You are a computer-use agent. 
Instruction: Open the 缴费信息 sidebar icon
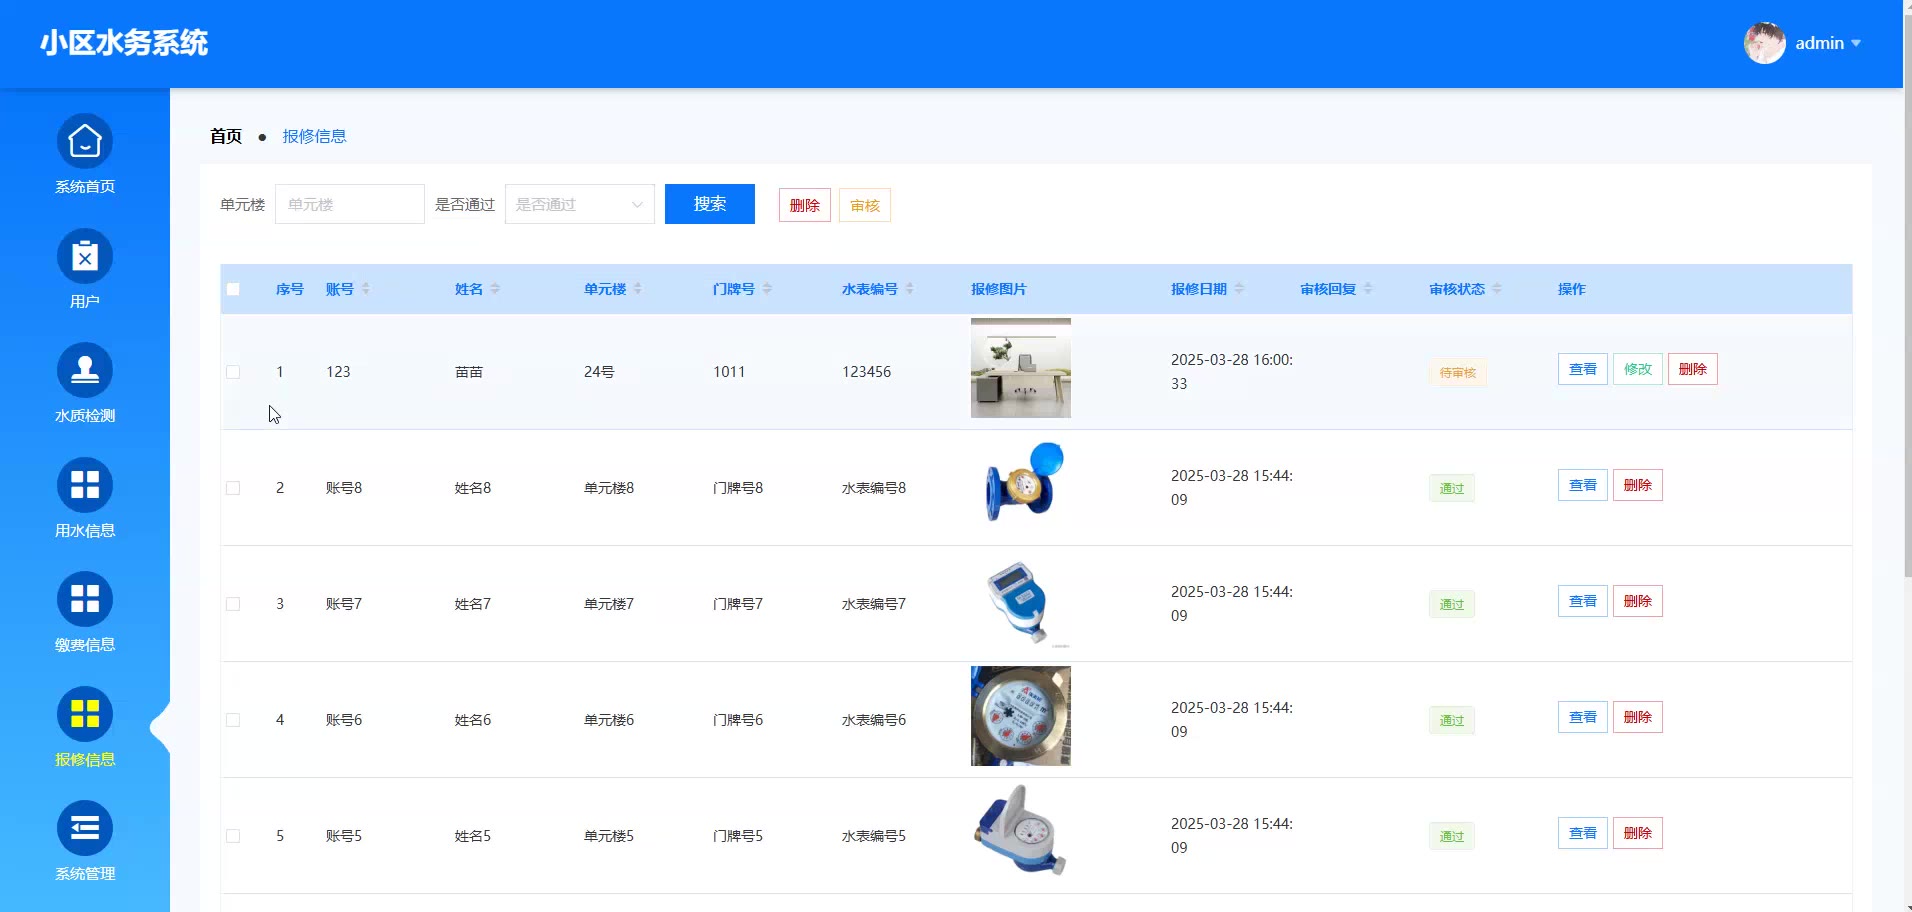(x=85, y=600)
